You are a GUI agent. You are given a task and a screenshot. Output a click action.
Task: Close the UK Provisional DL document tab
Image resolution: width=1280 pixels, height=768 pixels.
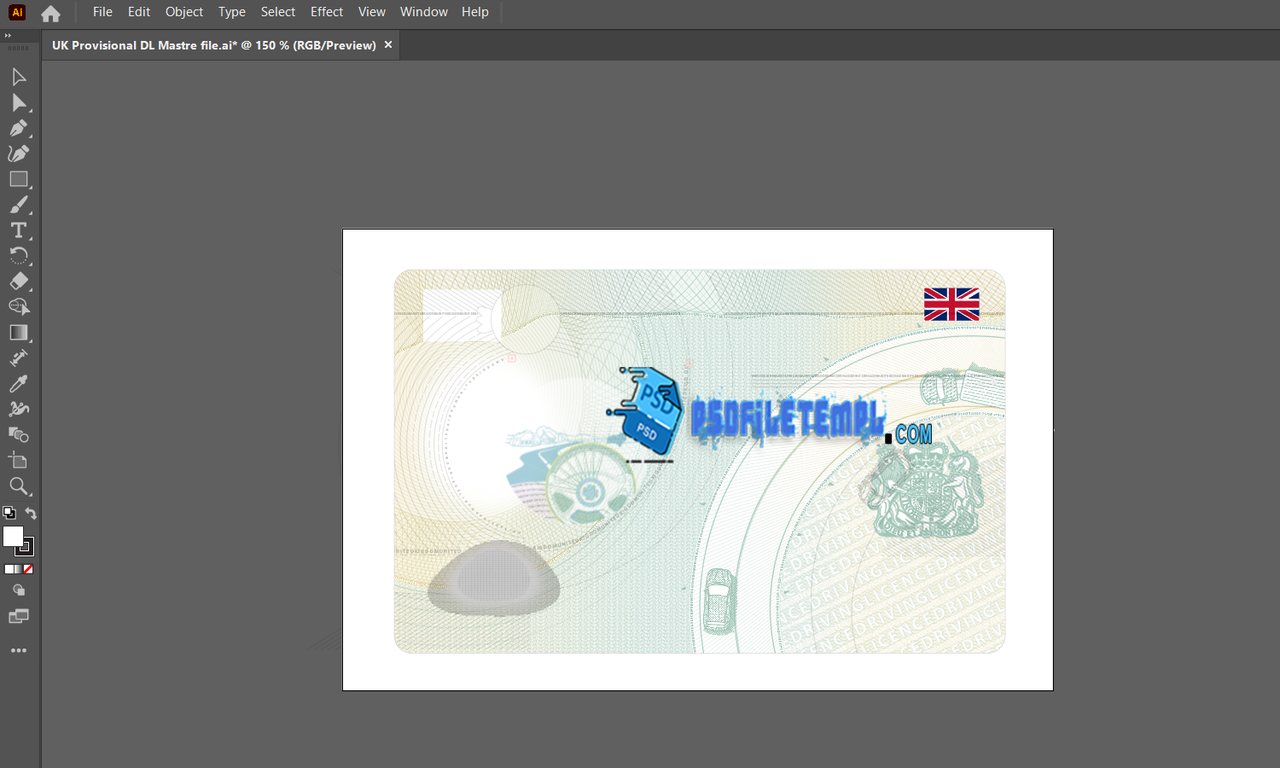tap(388, 45)
